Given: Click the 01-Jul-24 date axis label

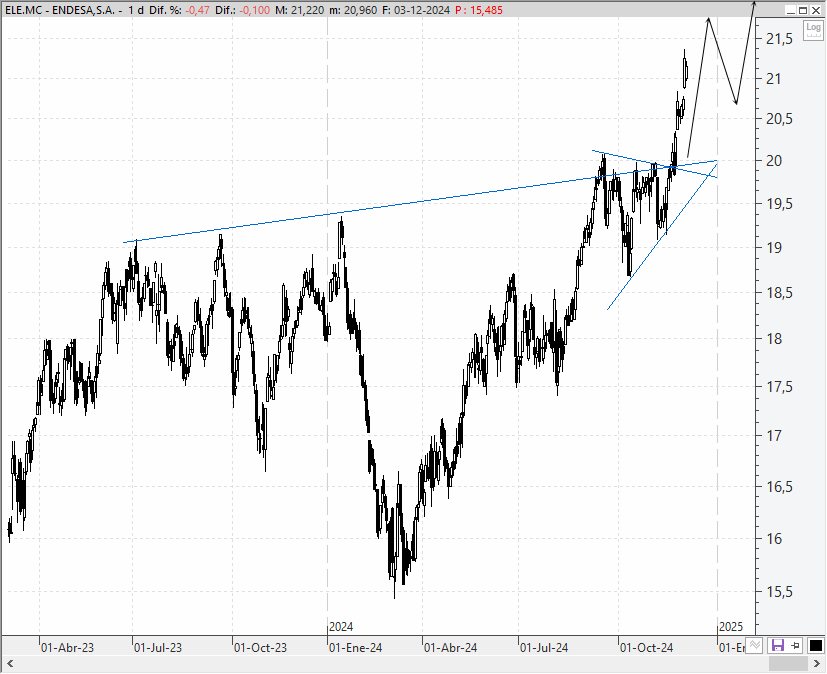Looking at the screenshot, I should (544, 648).
